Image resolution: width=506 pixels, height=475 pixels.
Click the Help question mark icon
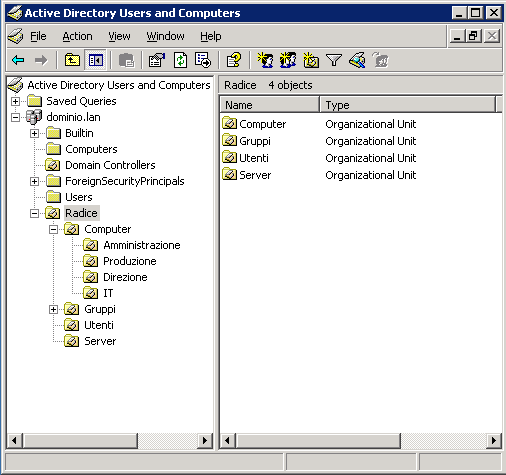[x=234, y=60]
